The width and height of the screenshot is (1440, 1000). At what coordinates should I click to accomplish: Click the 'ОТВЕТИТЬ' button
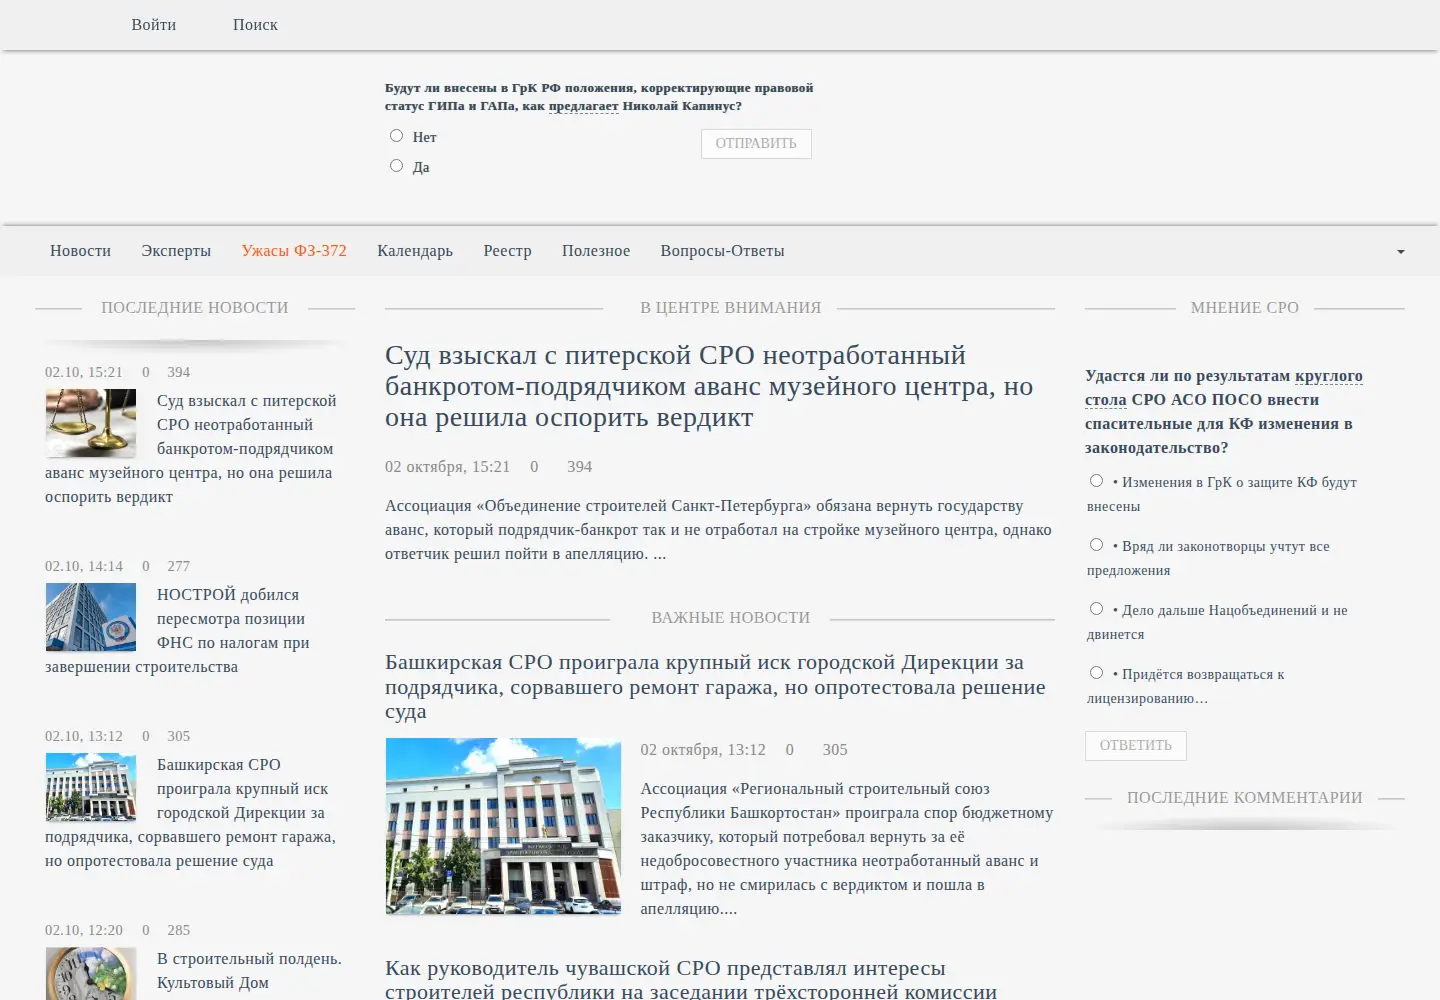[x=1136, y=746]
